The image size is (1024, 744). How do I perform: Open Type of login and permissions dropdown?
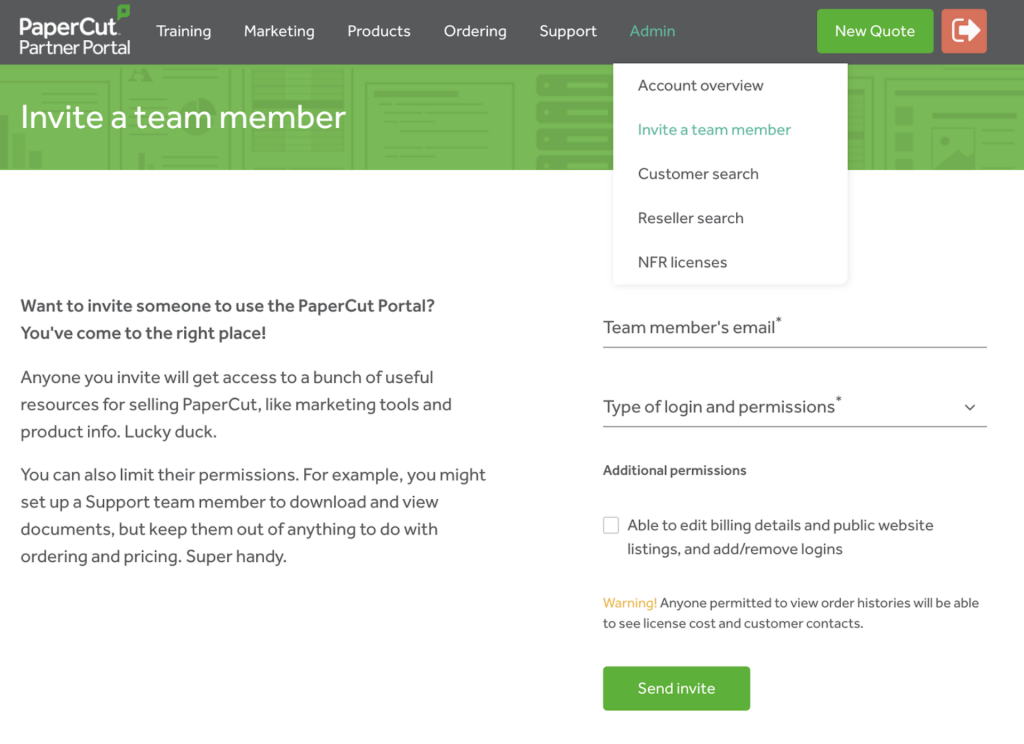point(794,407)
